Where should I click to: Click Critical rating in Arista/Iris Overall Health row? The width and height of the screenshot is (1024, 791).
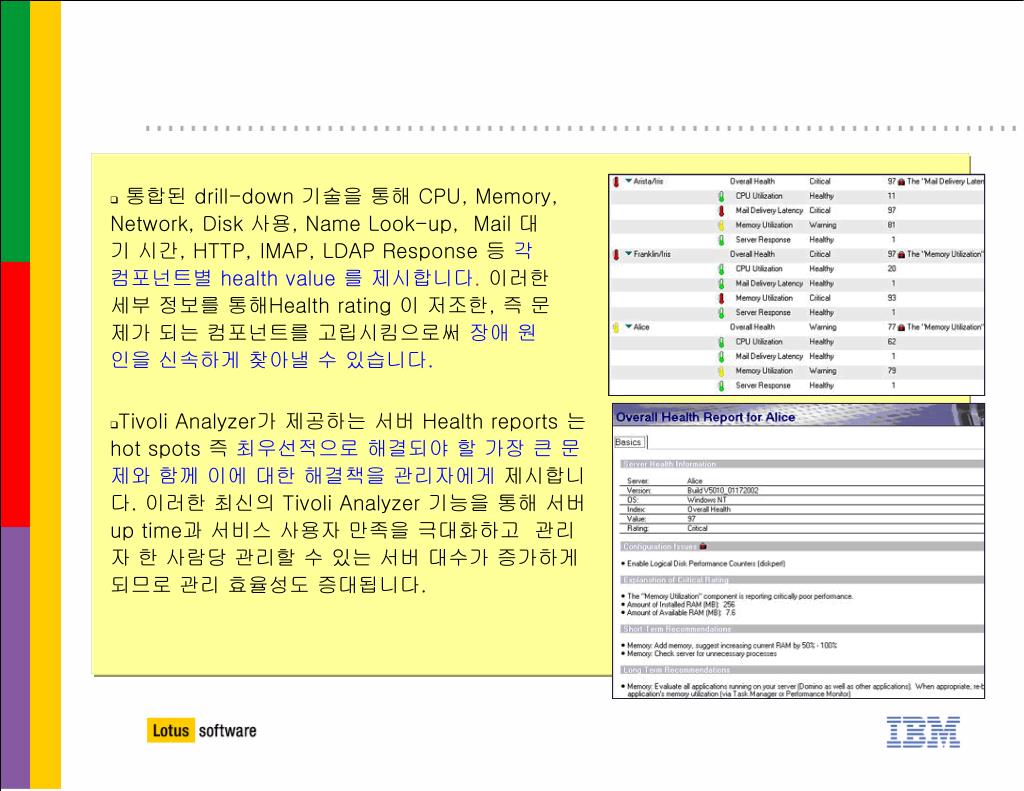(x=820, y=182)
